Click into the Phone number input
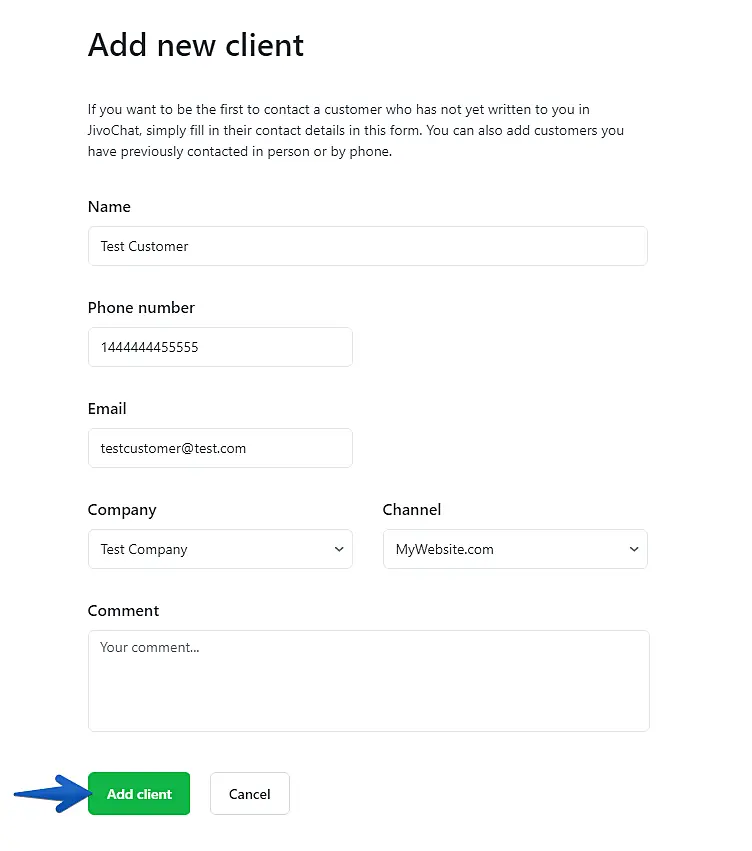Screen dimensions: 752x851 coord(220,347)
